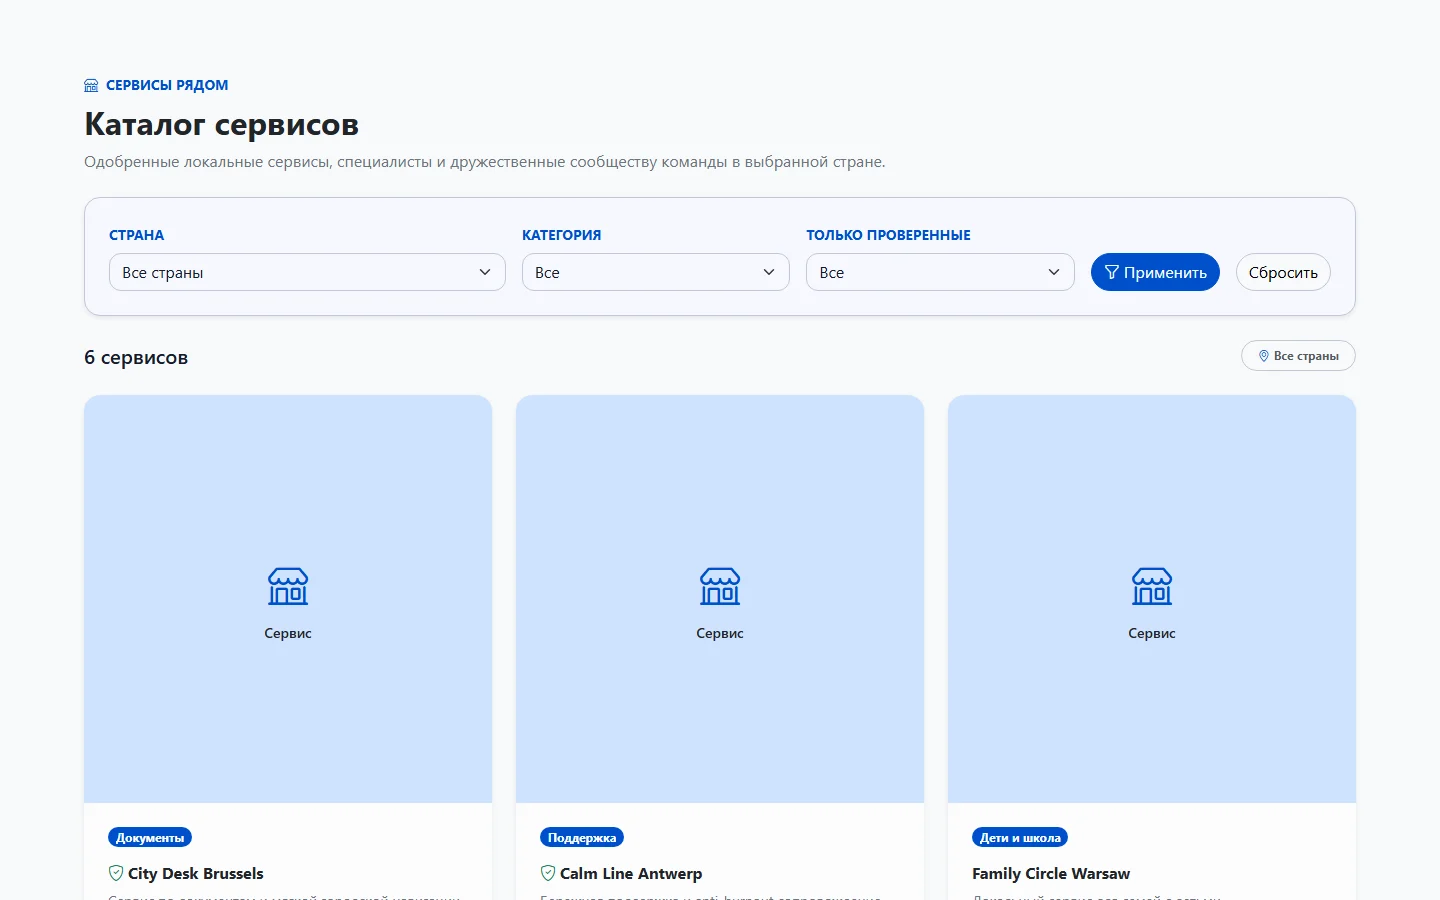The image size is (1440, 900).
Task: Click the catalog description text under the heading
Action: 485,162
